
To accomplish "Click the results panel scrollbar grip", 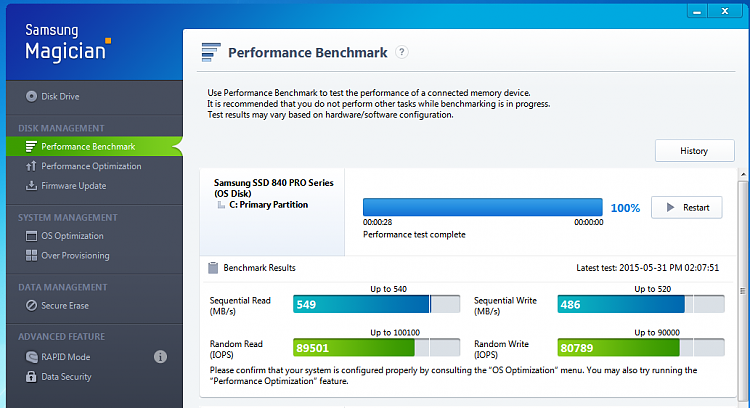I will [743, 290].
